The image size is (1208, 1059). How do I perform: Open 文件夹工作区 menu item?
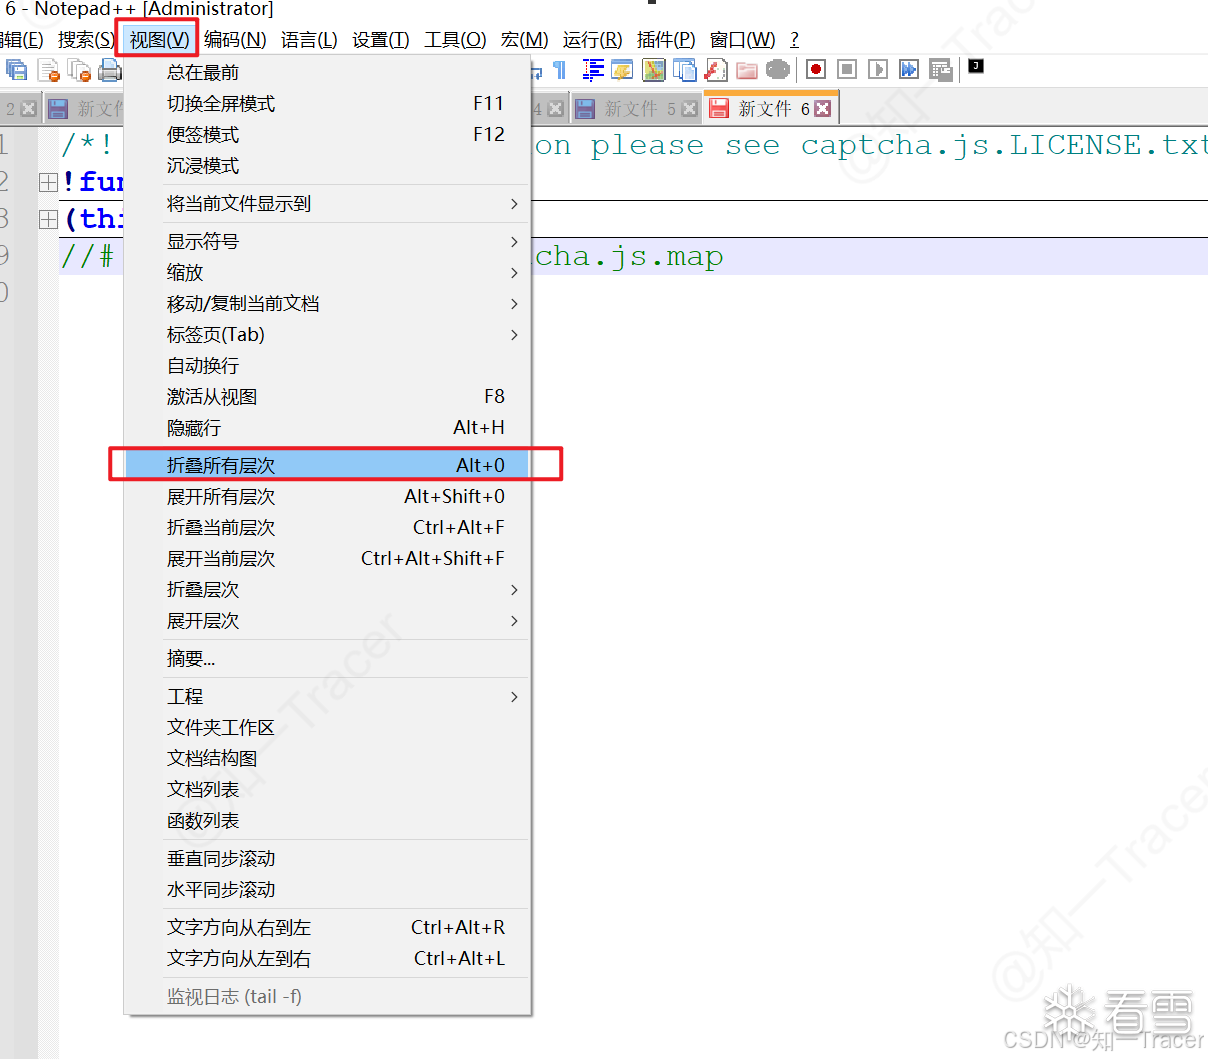[327, 728]
